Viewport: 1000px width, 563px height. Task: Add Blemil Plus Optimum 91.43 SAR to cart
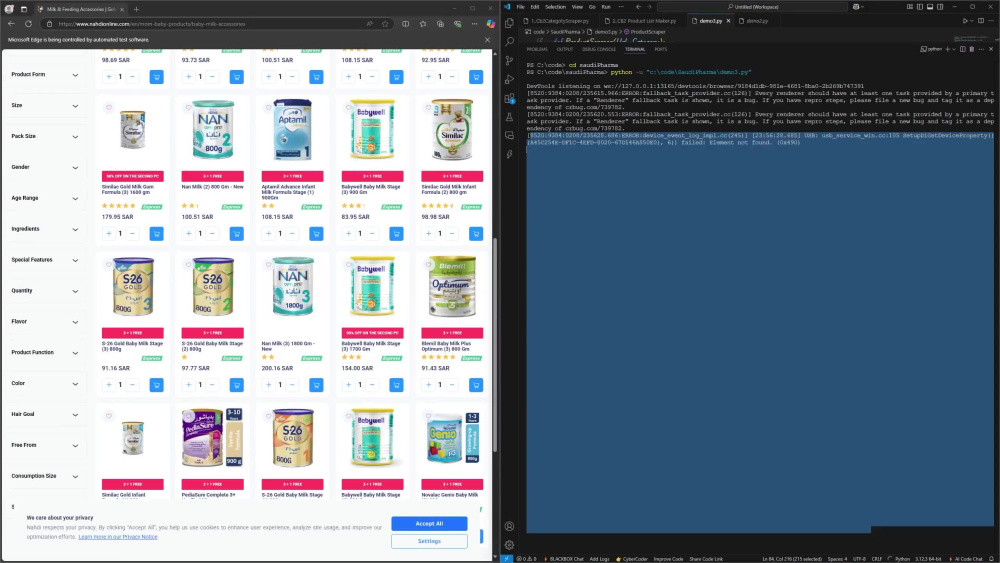tap(476, 385)
